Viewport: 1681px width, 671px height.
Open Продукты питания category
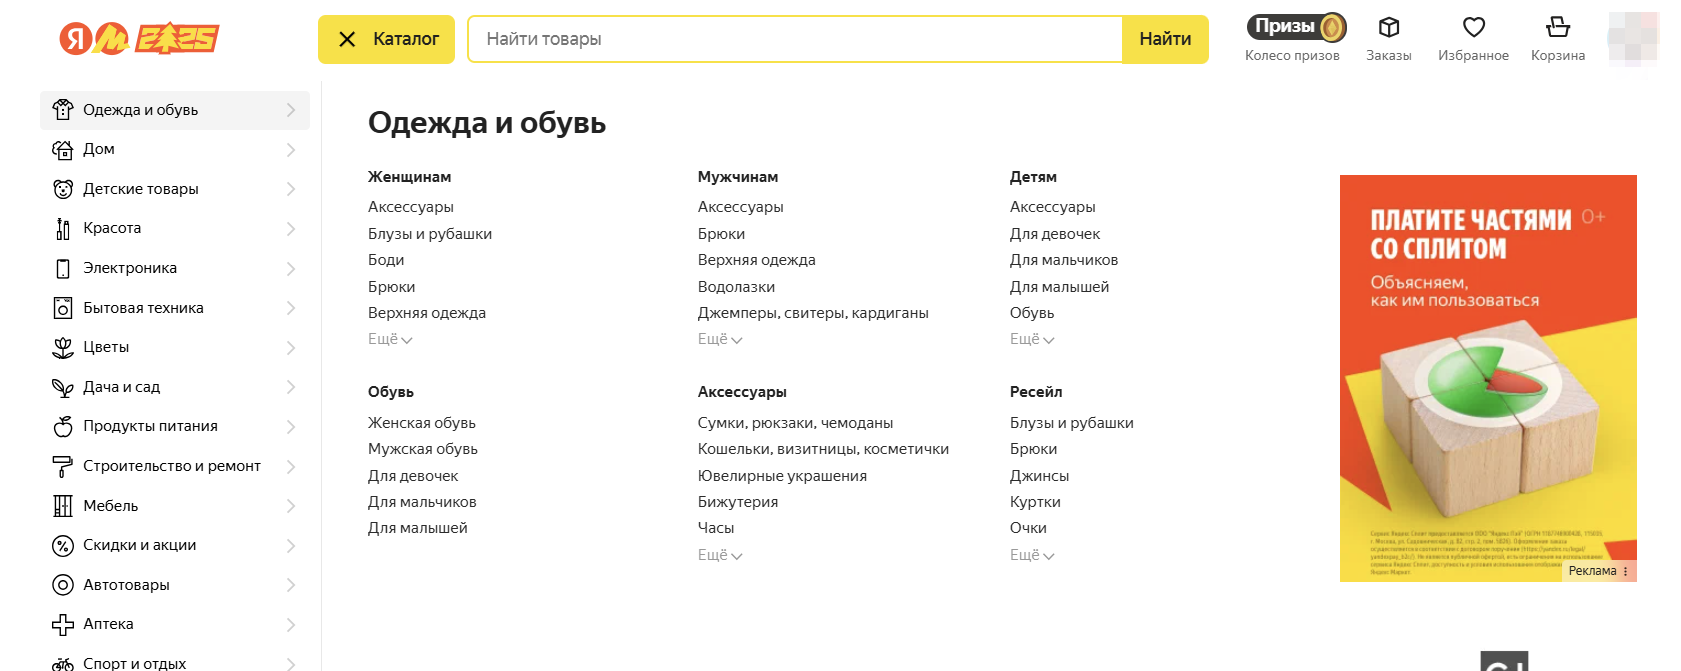[175, 427]
